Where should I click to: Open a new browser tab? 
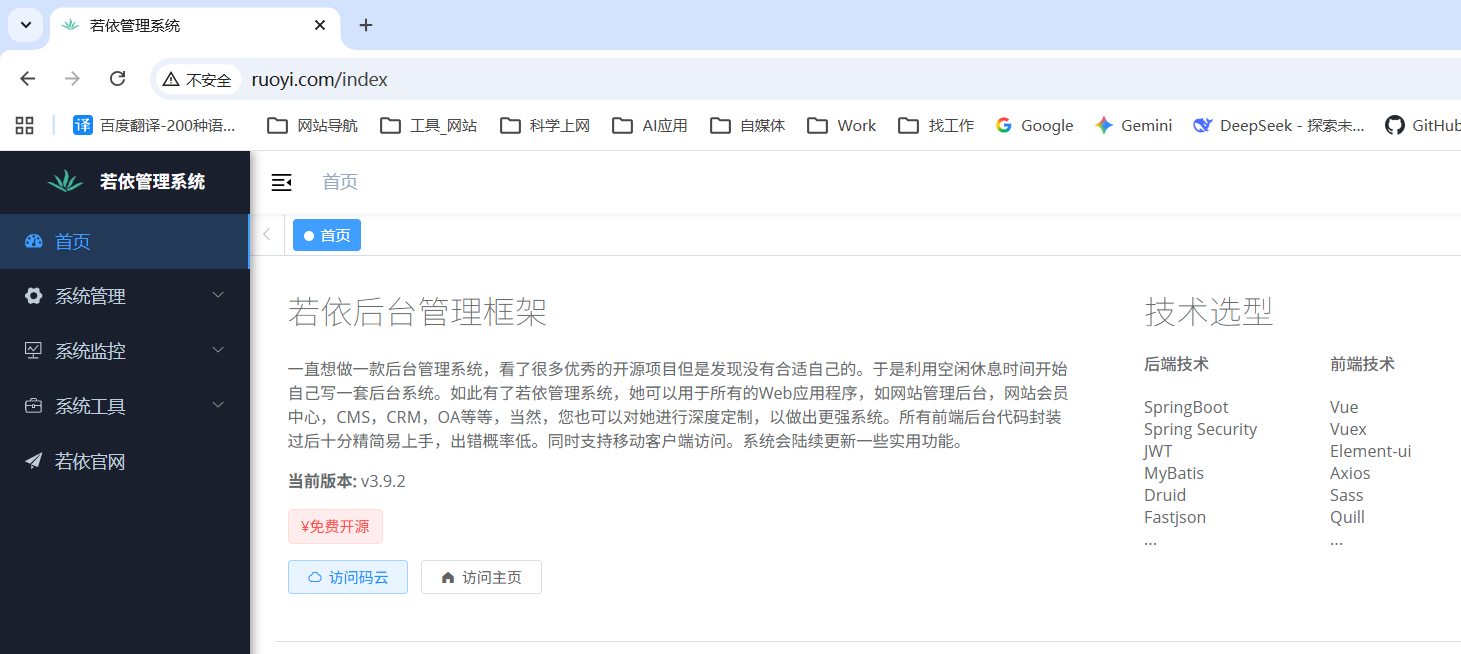click(x=366, y=25)
